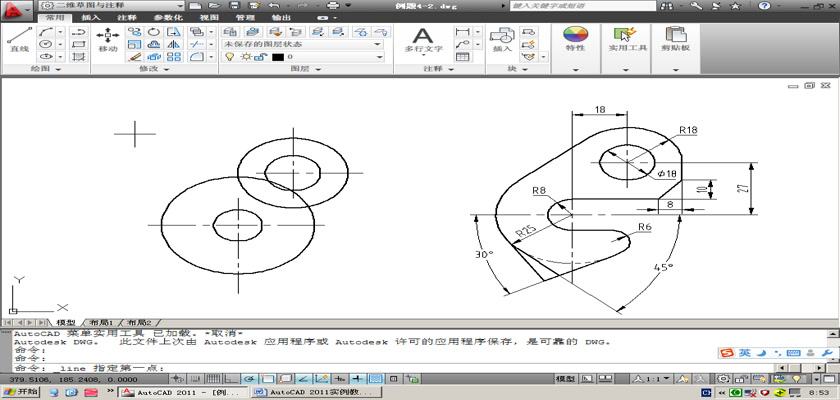Click the 模型 button in status bar
The height and width of the screenshot is (400, 840).
[x=566, y=379]
